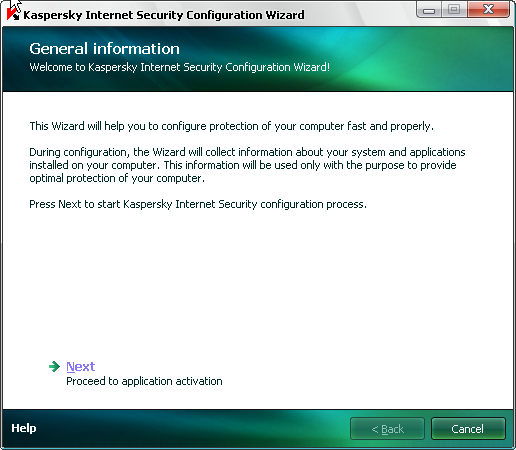This screenshot has height=450, width=516.
Task: Click the Kaspersky logo icon in title bar
Action: [13, 14]
